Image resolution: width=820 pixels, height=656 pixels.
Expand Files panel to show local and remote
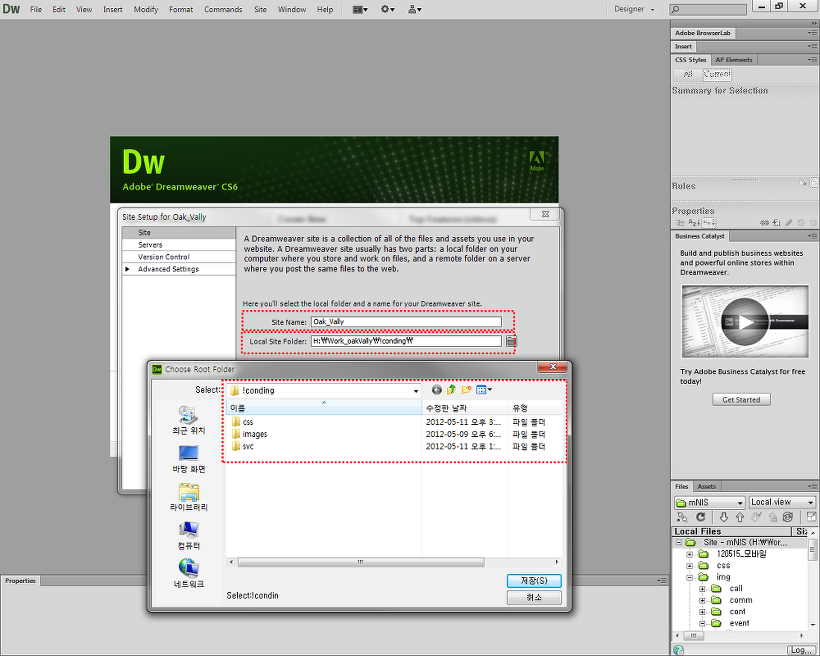pyautogui.click(x=811, y=517)
